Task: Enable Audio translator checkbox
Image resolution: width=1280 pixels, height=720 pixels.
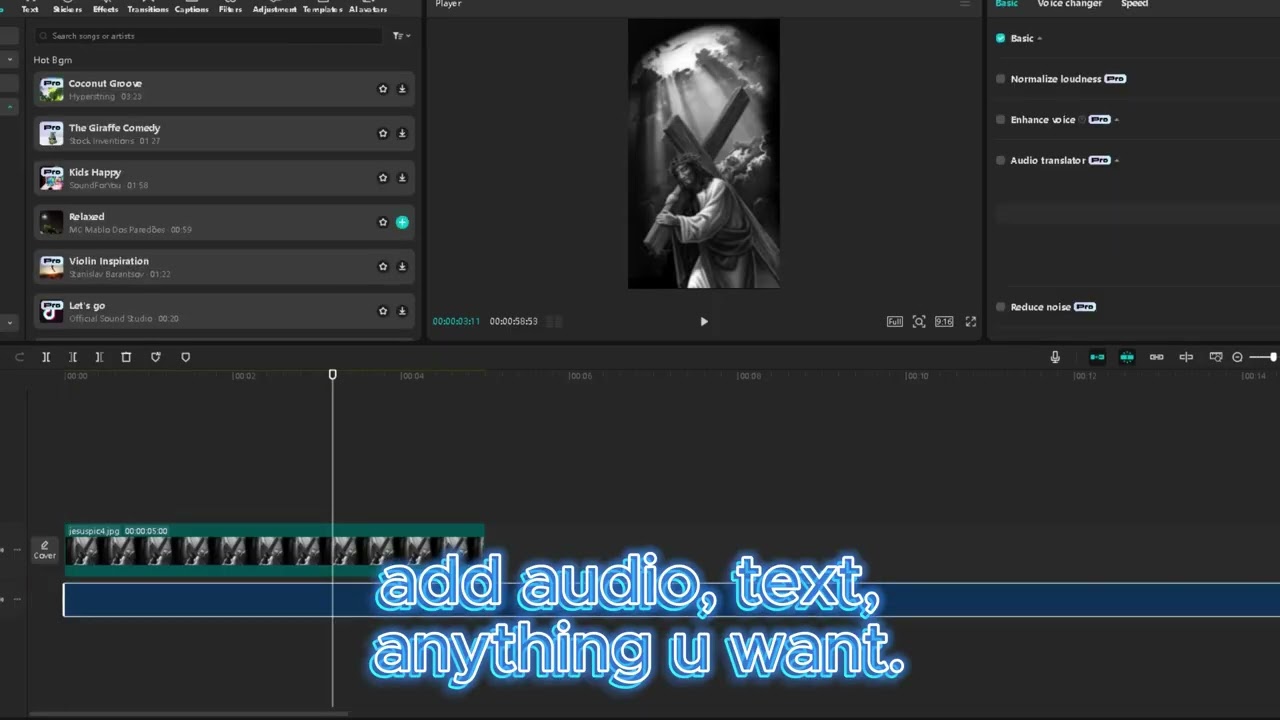Action: coord(1000,160)
